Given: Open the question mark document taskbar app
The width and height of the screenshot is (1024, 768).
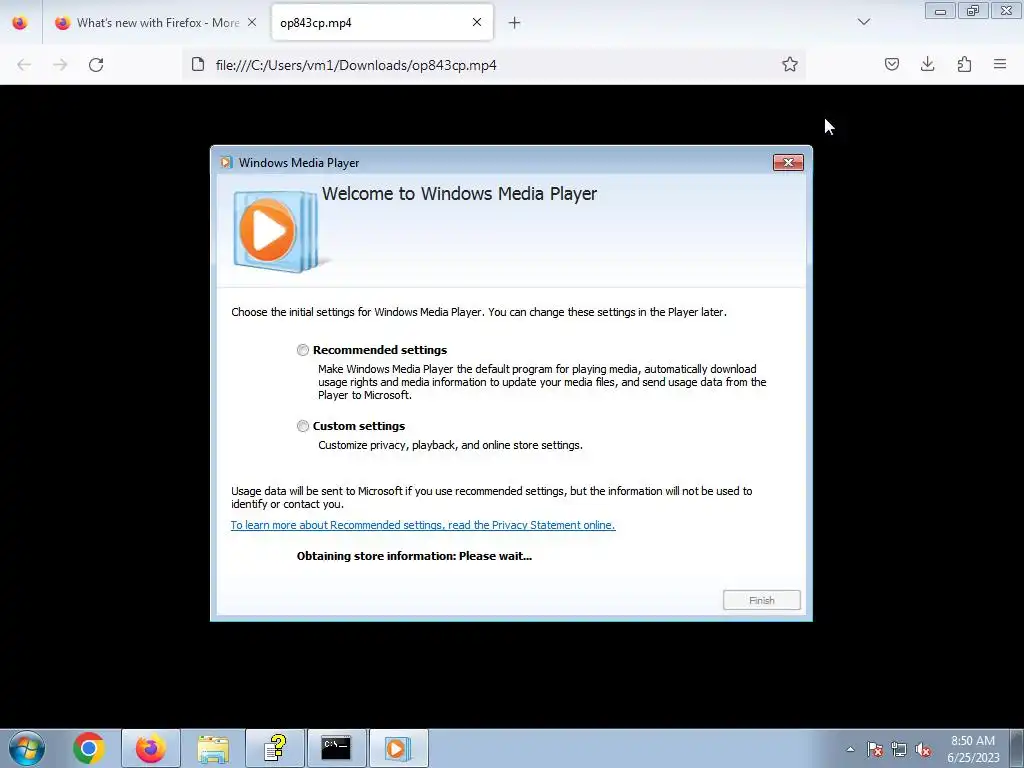Looking at the screenshot, I should (275, 748).
